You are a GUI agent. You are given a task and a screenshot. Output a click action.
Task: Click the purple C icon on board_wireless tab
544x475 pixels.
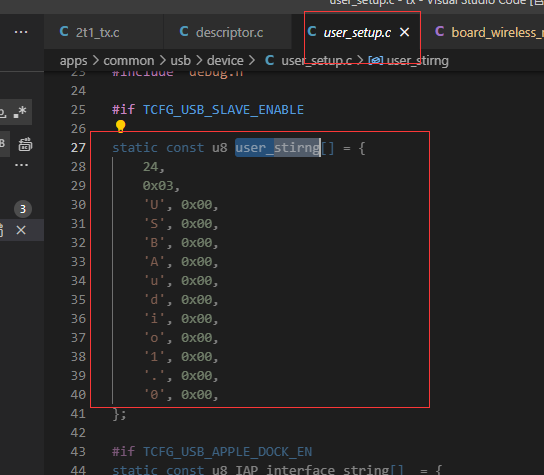point(440,32)
